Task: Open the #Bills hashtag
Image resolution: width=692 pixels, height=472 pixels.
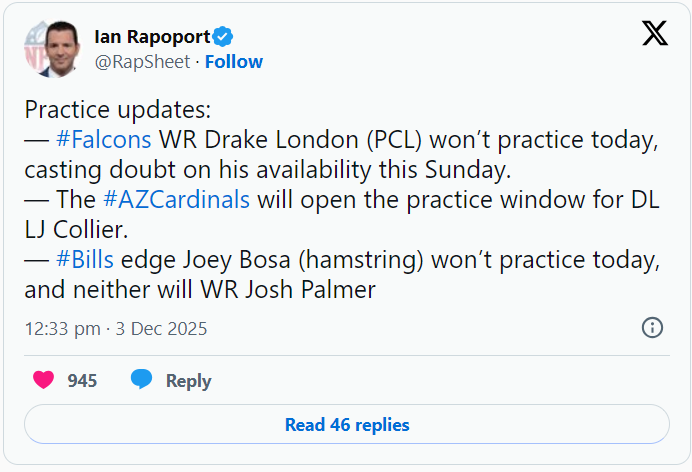Action: [84, 259]
